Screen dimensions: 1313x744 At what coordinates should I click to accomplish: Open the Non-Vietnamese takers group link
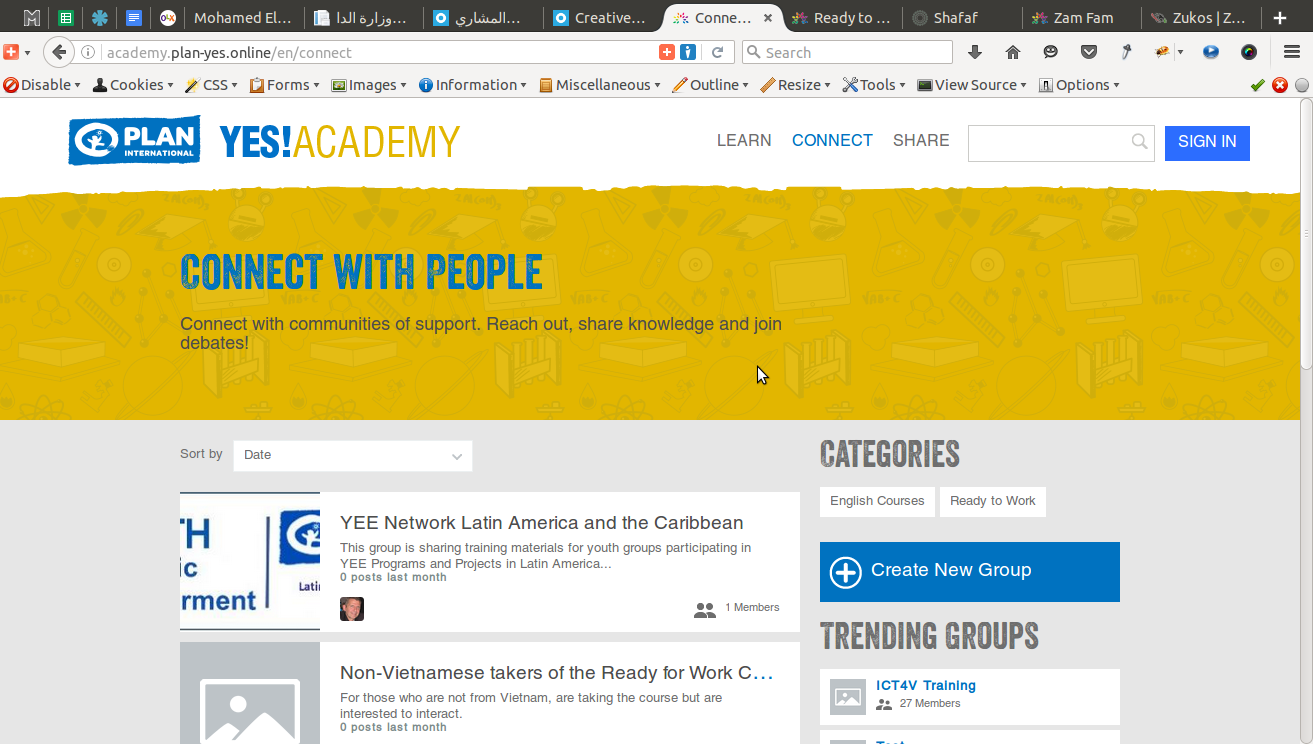coord(557,673)
